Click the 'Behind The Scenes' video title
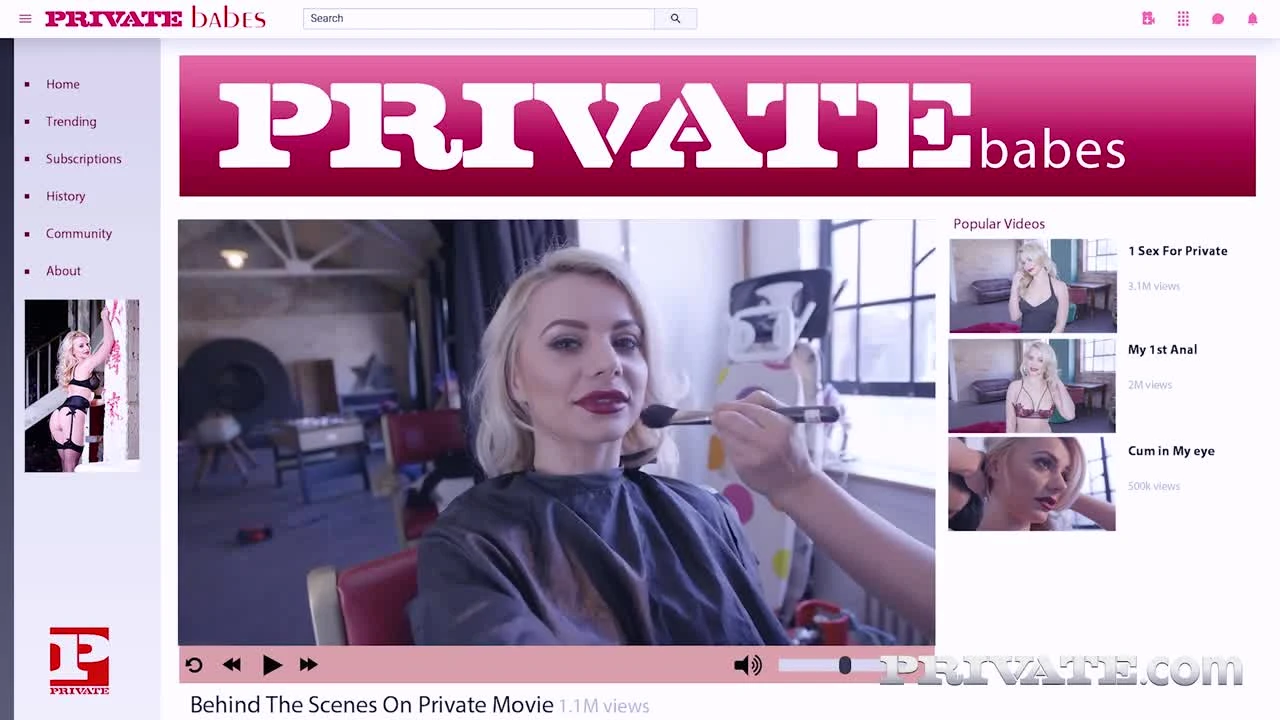1280x720 pixels. [371, 704]
